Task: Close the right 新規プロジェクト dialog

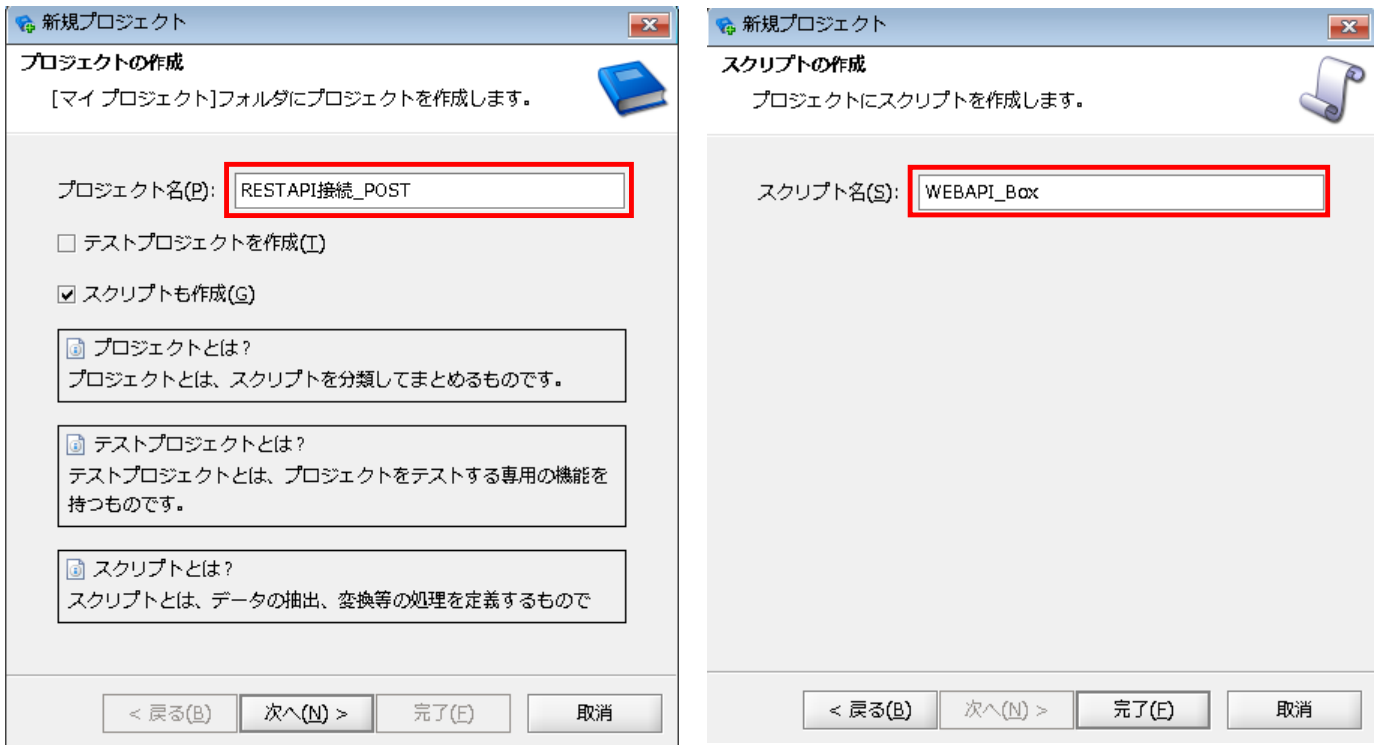Action: coord(1350,25)
